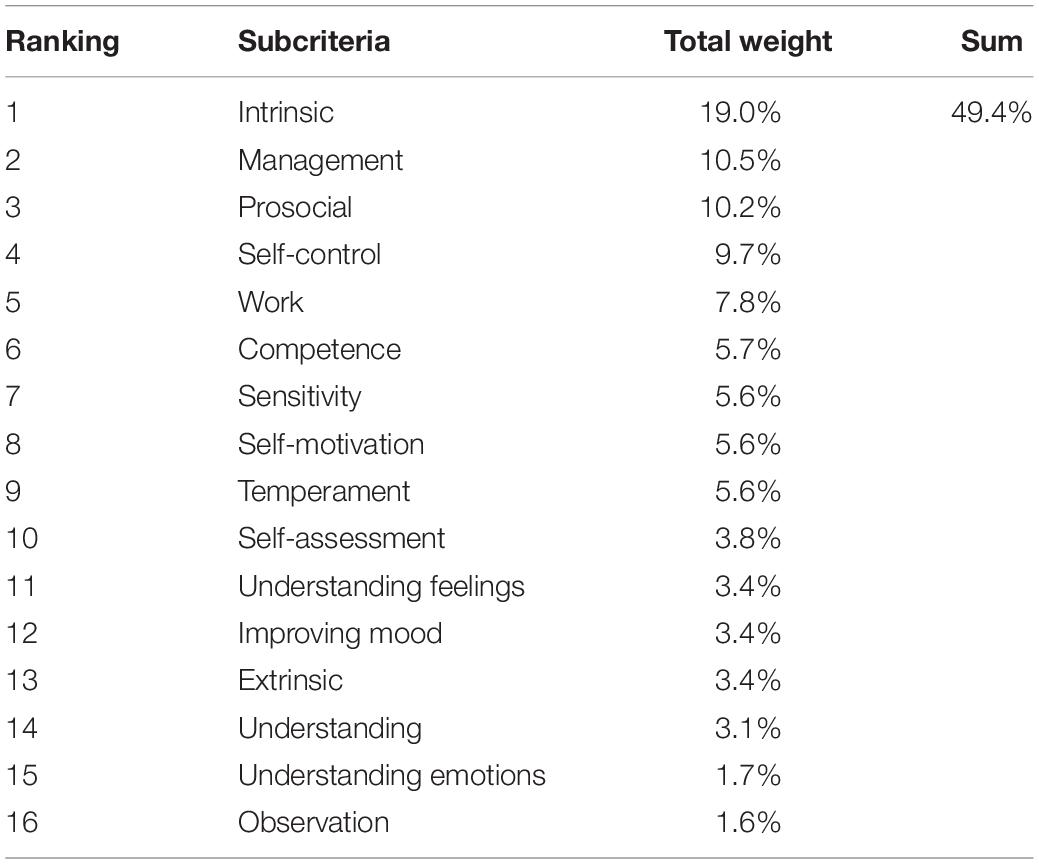The width and height of the screenshot is (1039, 864).
Task: Select the Extrinsic subcriteria cell
Action: (x=290, y=680)
